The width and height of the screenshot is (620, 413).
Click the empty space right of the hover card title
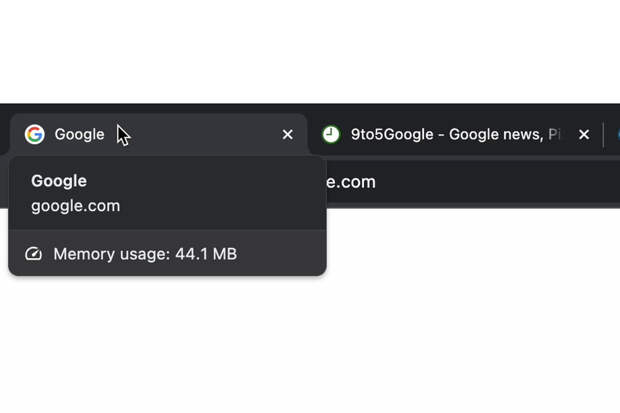point(200,181)
